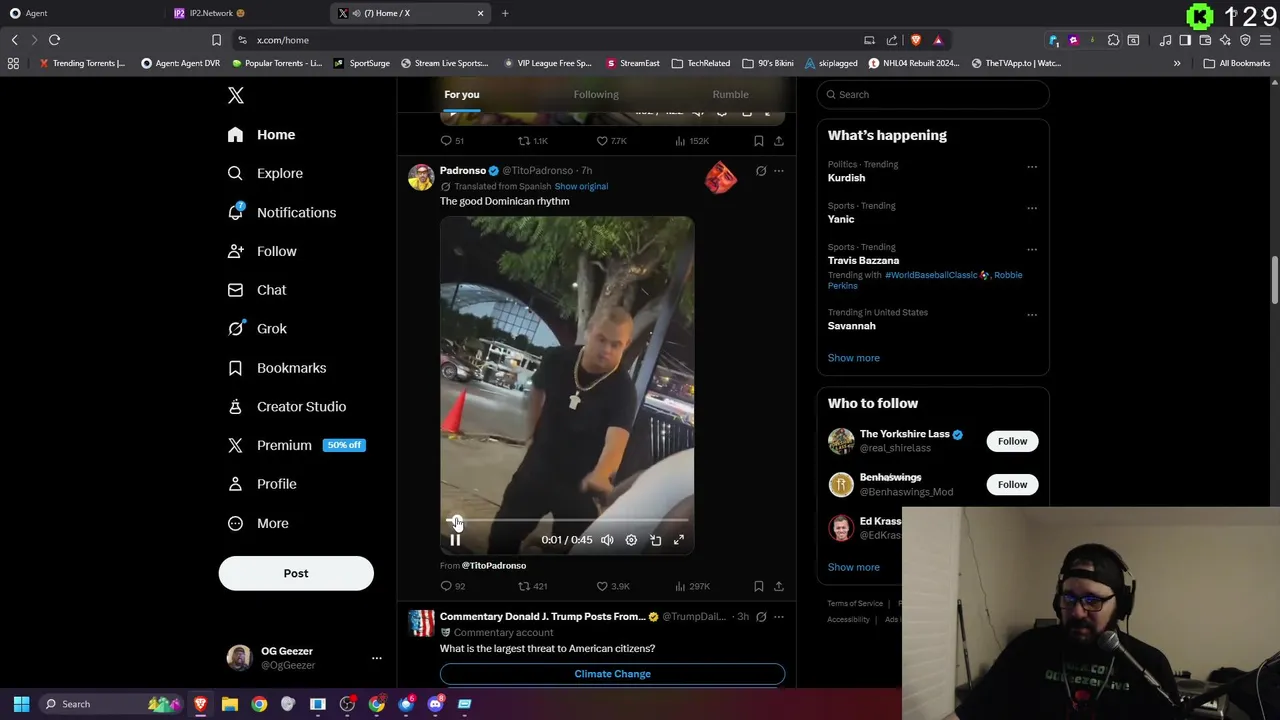Image resolution: width=1280 pixels, height=720 pixels.
Task: Repost Padronso post with 421 reposts
Action: click(533, 586)
